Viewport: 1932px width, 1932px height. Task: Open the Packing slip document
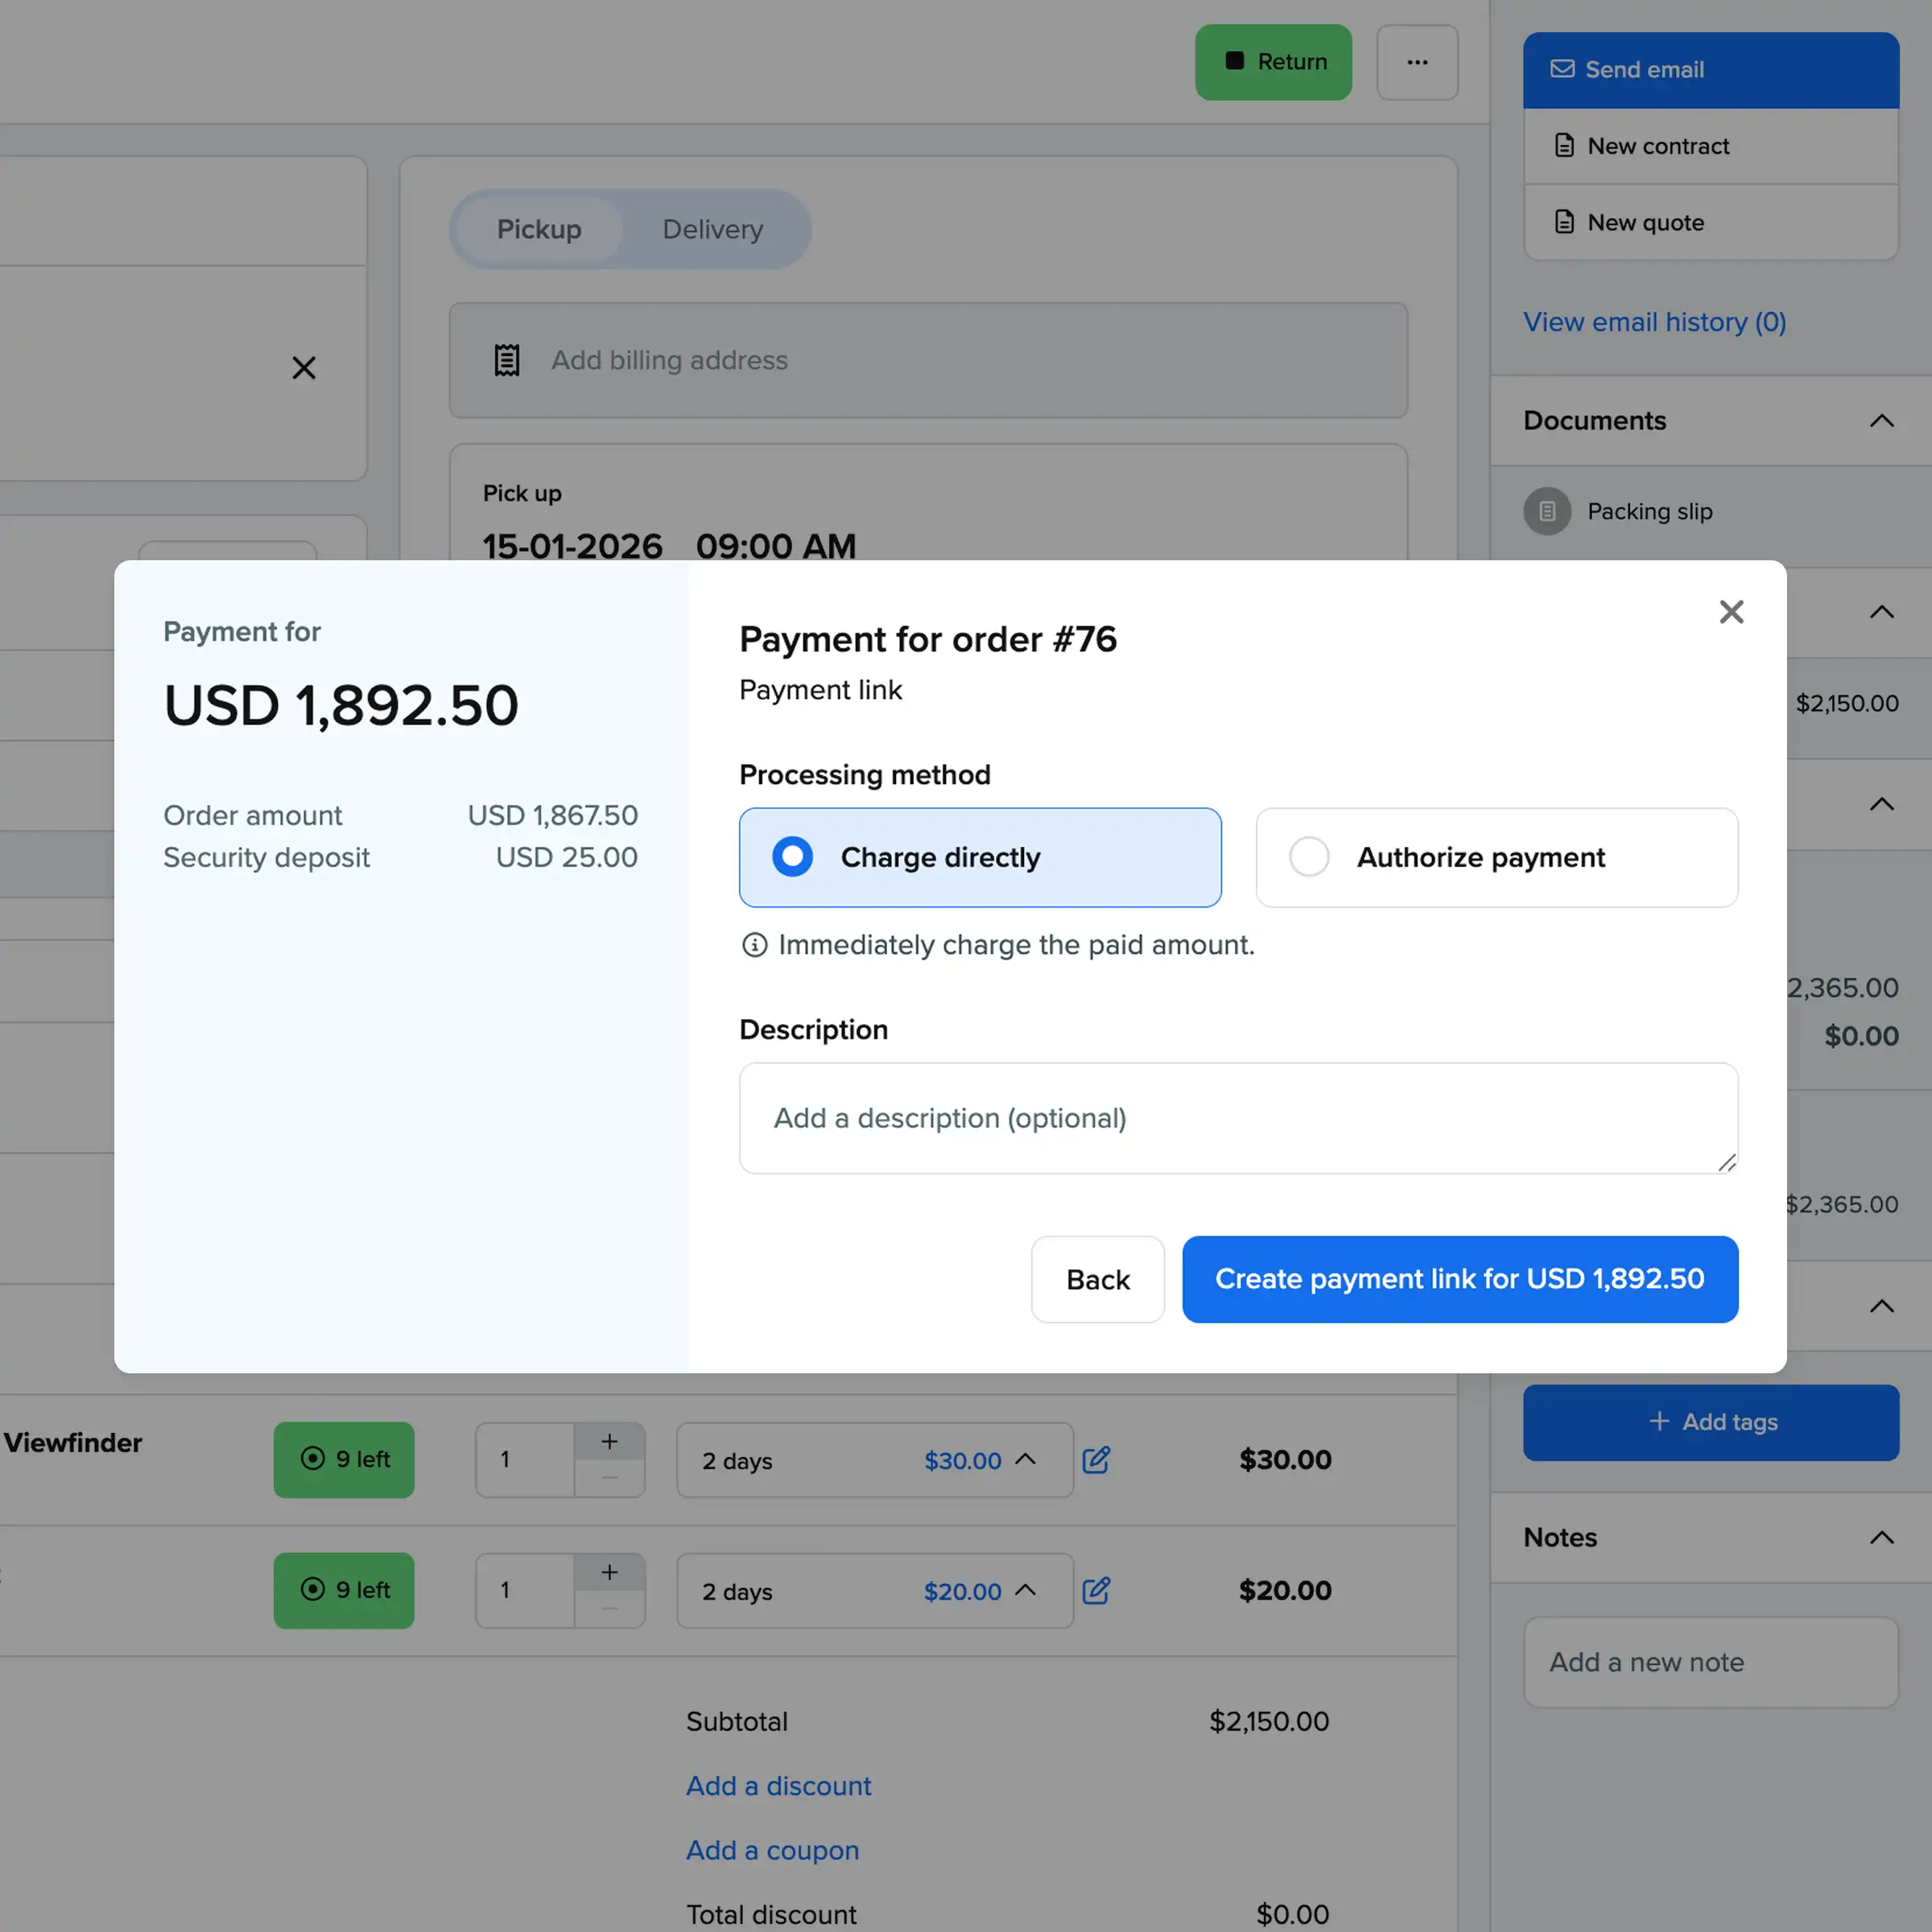click(1650, 511)
